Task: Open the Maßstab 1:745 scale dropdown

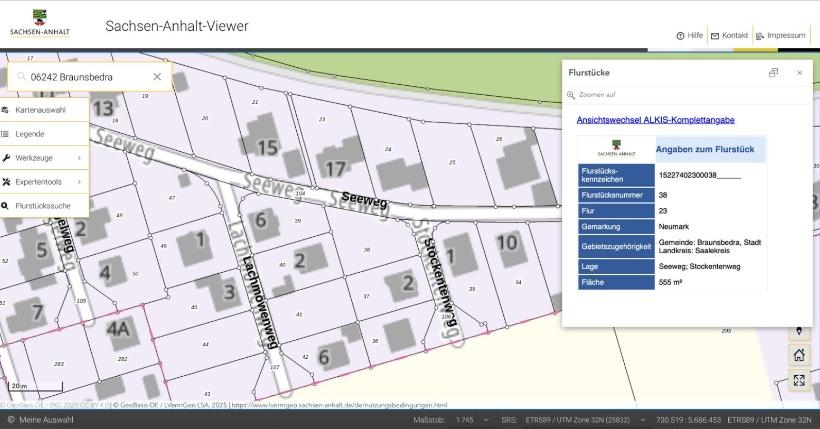Action: pos(472,420)
